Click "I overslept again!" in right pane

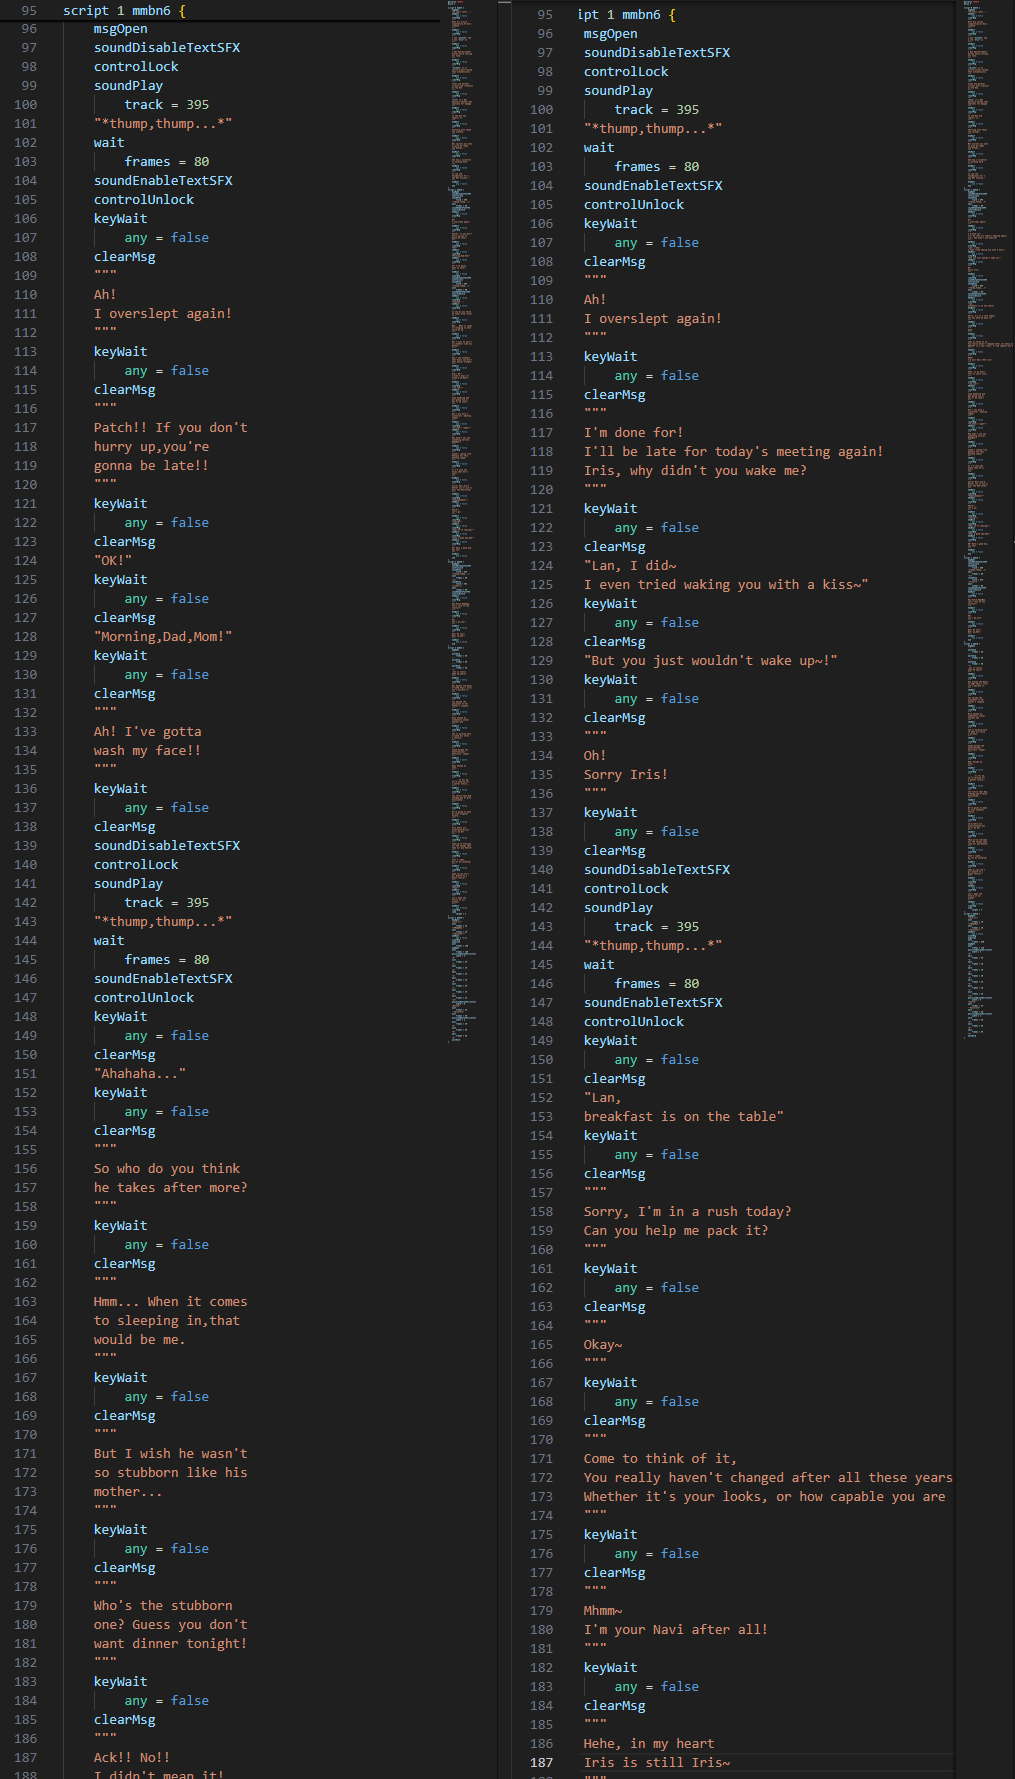pyautogui.click(x=653, y=319)
